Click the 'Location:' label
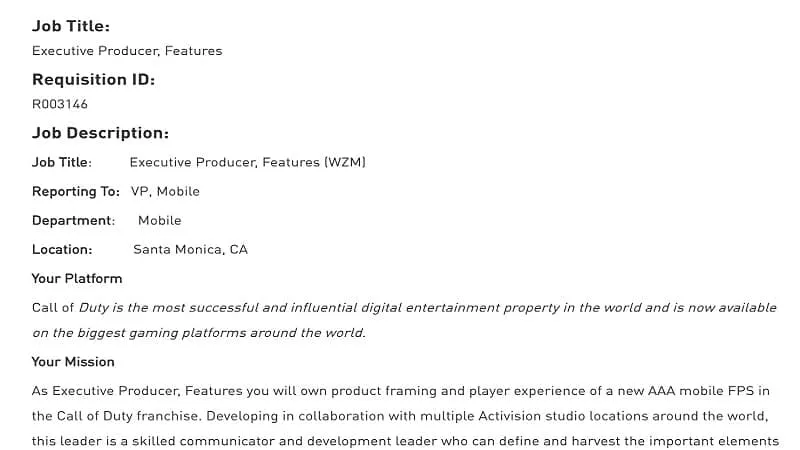The height and width of the screenshot is (450, 800). tap(62, 249)
